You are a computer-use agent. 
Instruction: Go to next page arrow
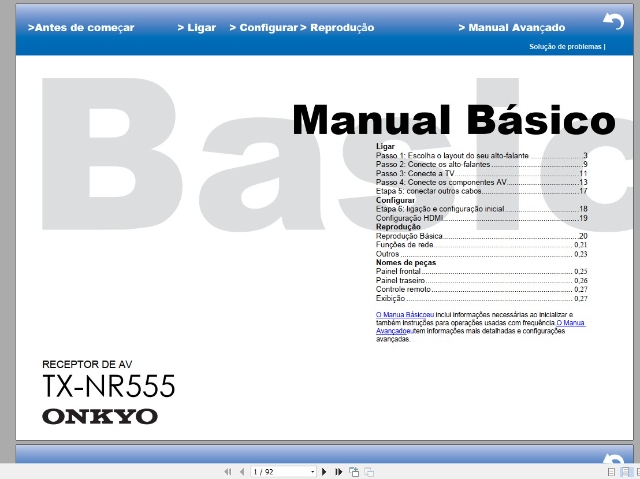pyautogui.click(x=324, y=472)
